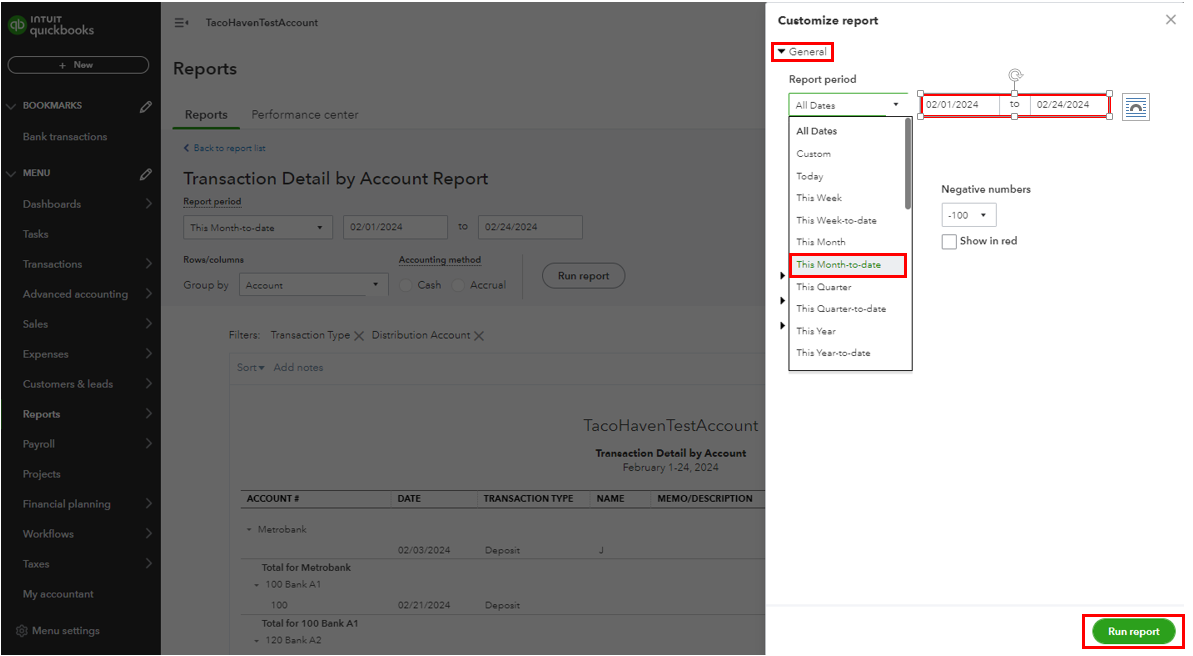Image resolution: width=1193 pixels, height=656 pixels.
Task: Click the outlined Run report button on Reports page
Action: click(584, 275)
